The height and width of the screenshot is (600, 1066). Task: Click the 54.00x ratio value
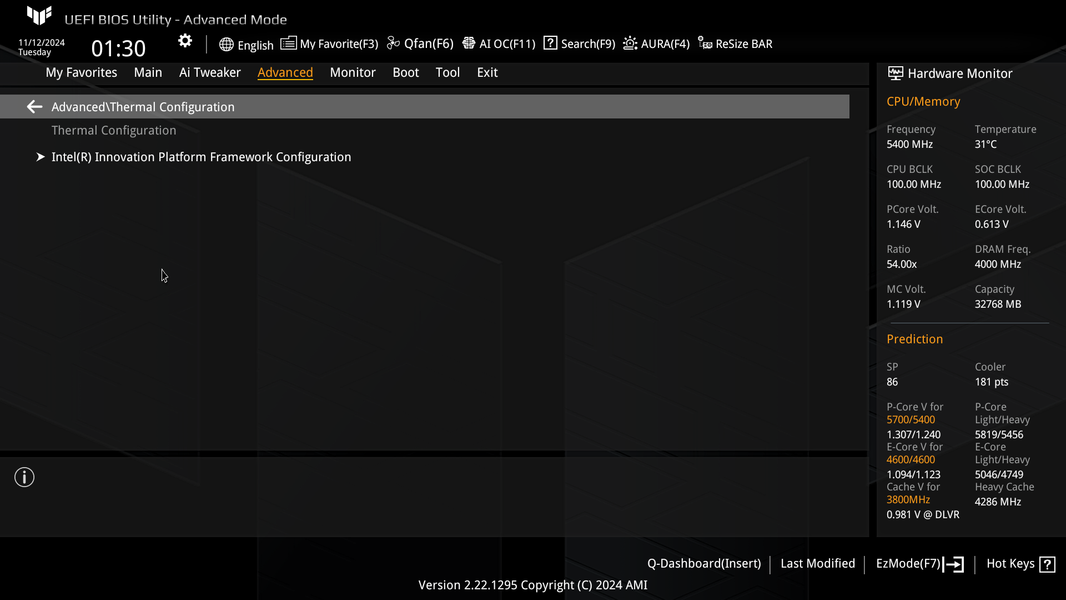901,264
